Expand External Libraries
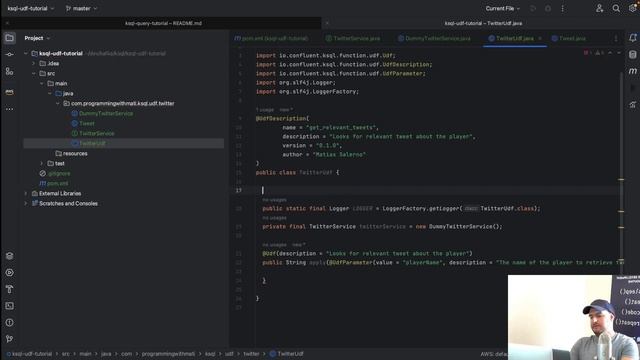Screen dimensions: 640x360 click(26, 193)
